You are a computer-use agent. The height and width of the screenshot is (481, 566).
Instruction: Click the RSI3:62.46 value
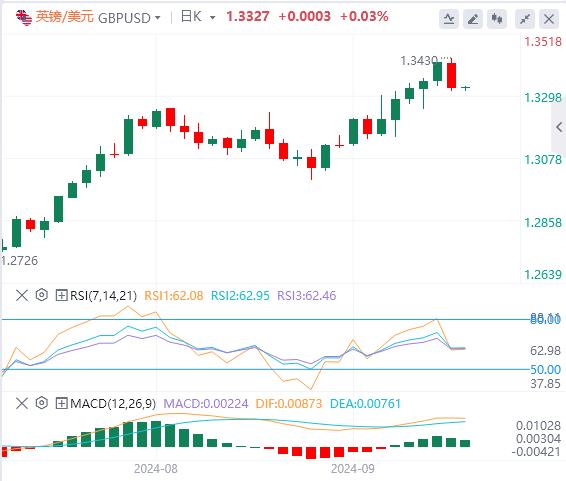[x=306, y=296]
